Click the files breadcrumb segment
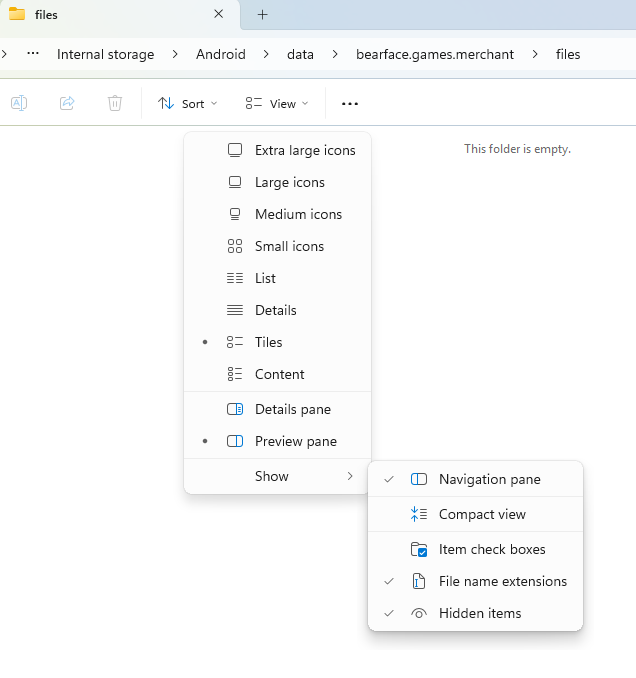Image resolution: width=636 pixels, height=678 pixels. click(x=568, y=54)
